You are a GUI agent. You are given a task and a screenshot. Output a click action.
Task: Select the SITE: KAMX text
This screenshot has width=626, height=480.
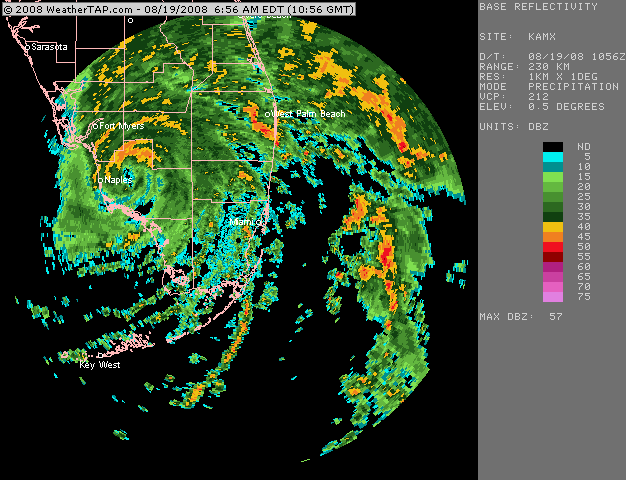(x=518, y=37)
